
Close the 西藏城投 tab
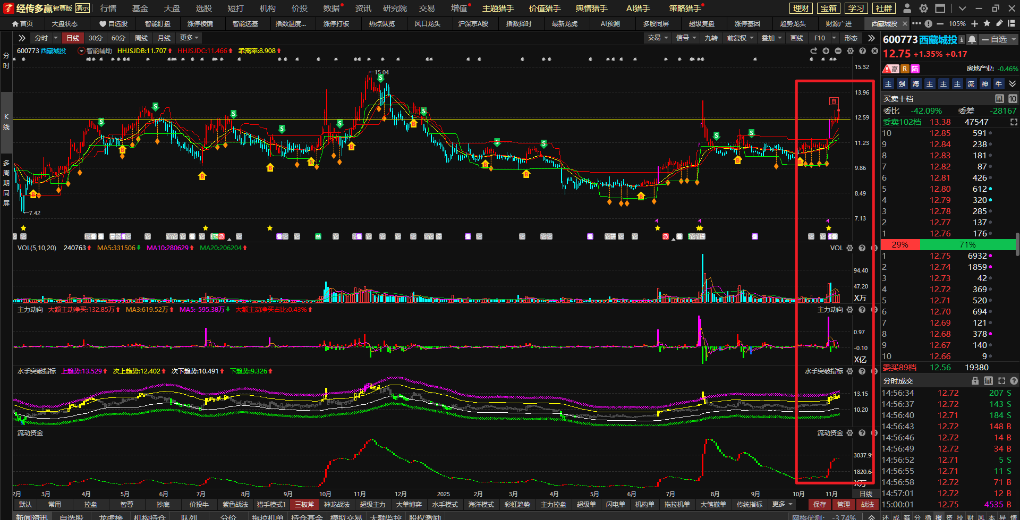904,22
